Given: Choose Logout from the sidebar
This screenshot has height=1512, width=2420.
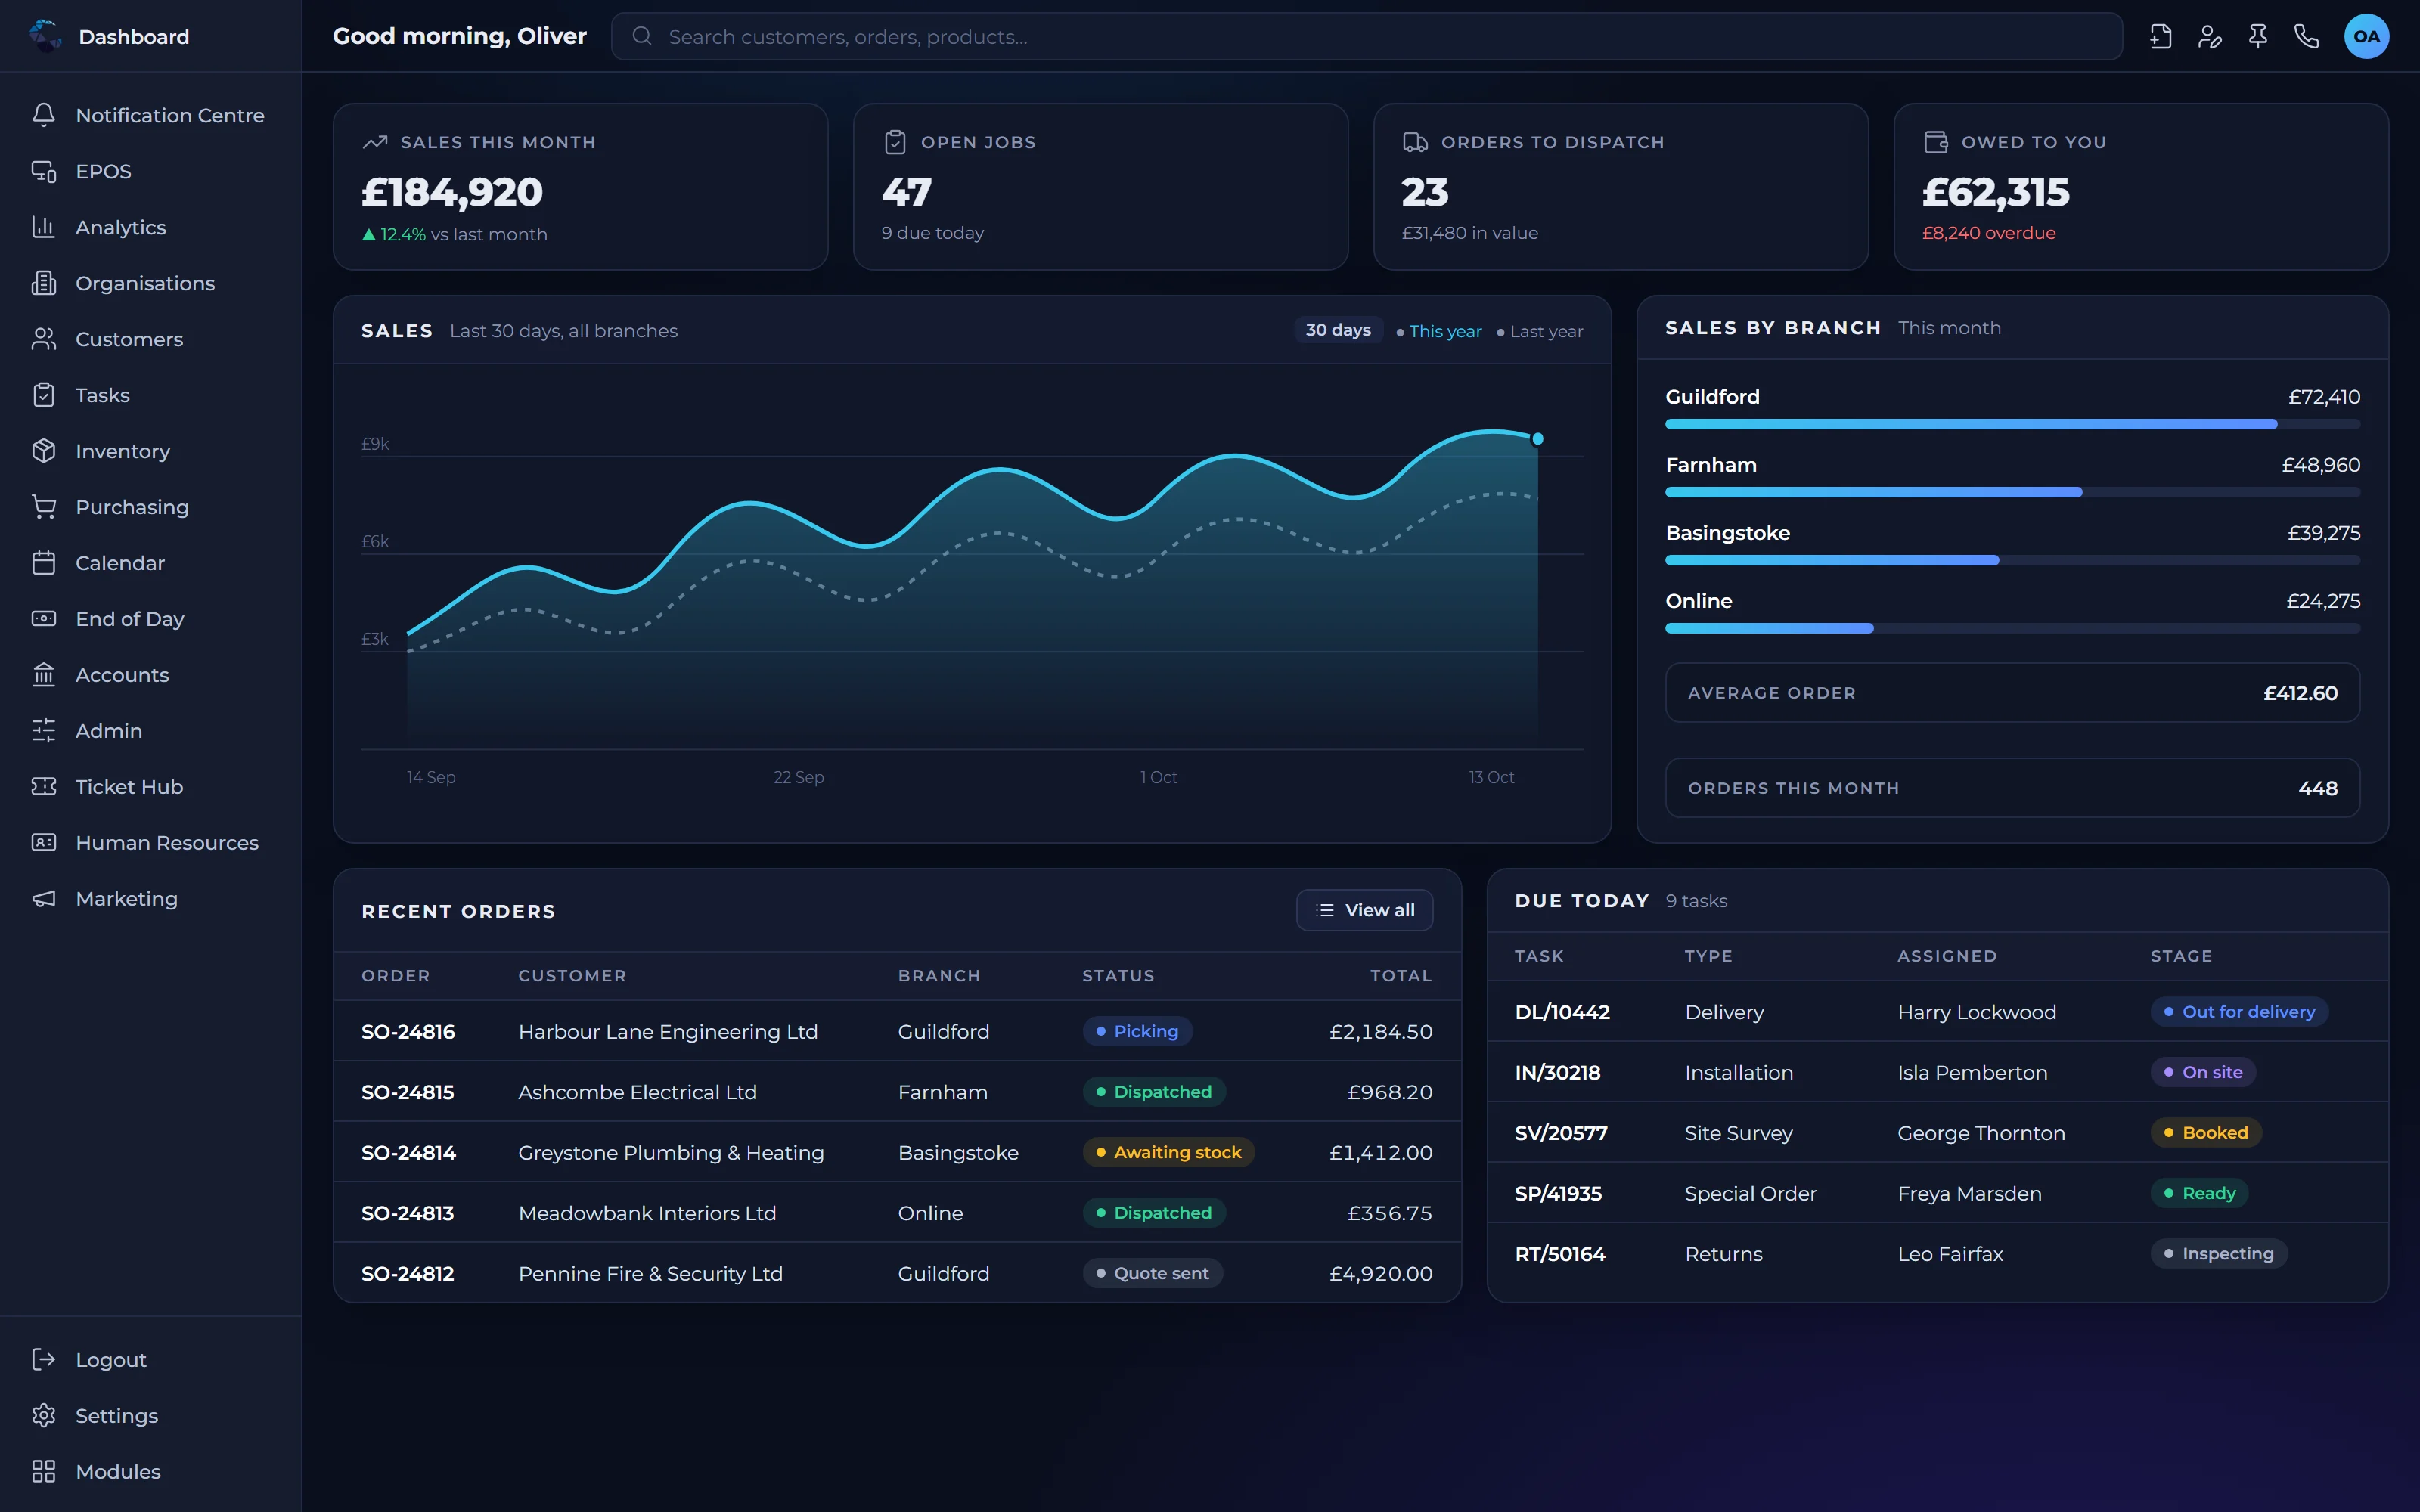Looking at the screenshot, I should pos(110,1360).
